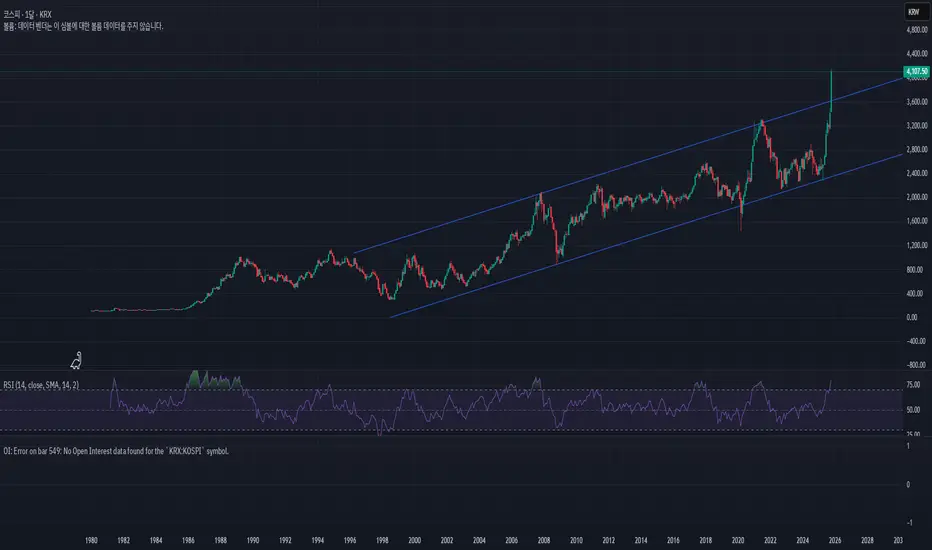Click the 1994 year label on time axis
Screen dimensions: 932x550
[x=317, y=540]
